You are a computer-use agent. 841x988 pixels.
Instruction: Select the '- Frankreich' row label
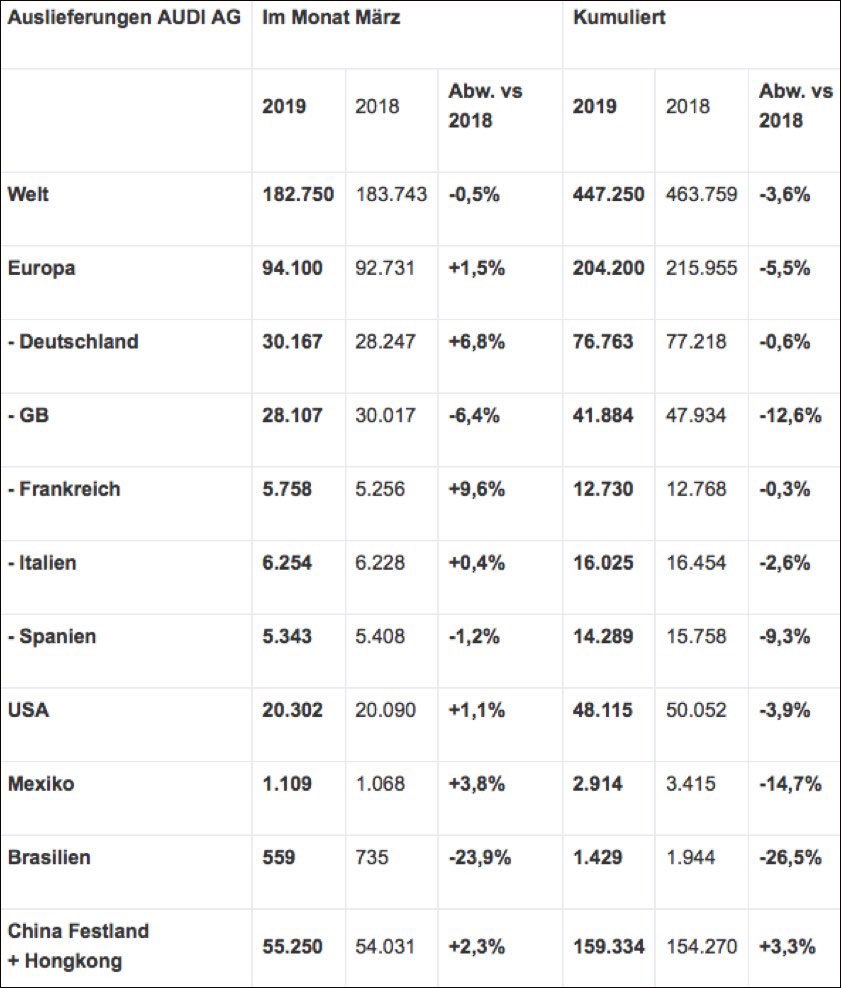(x=64, y=489)
